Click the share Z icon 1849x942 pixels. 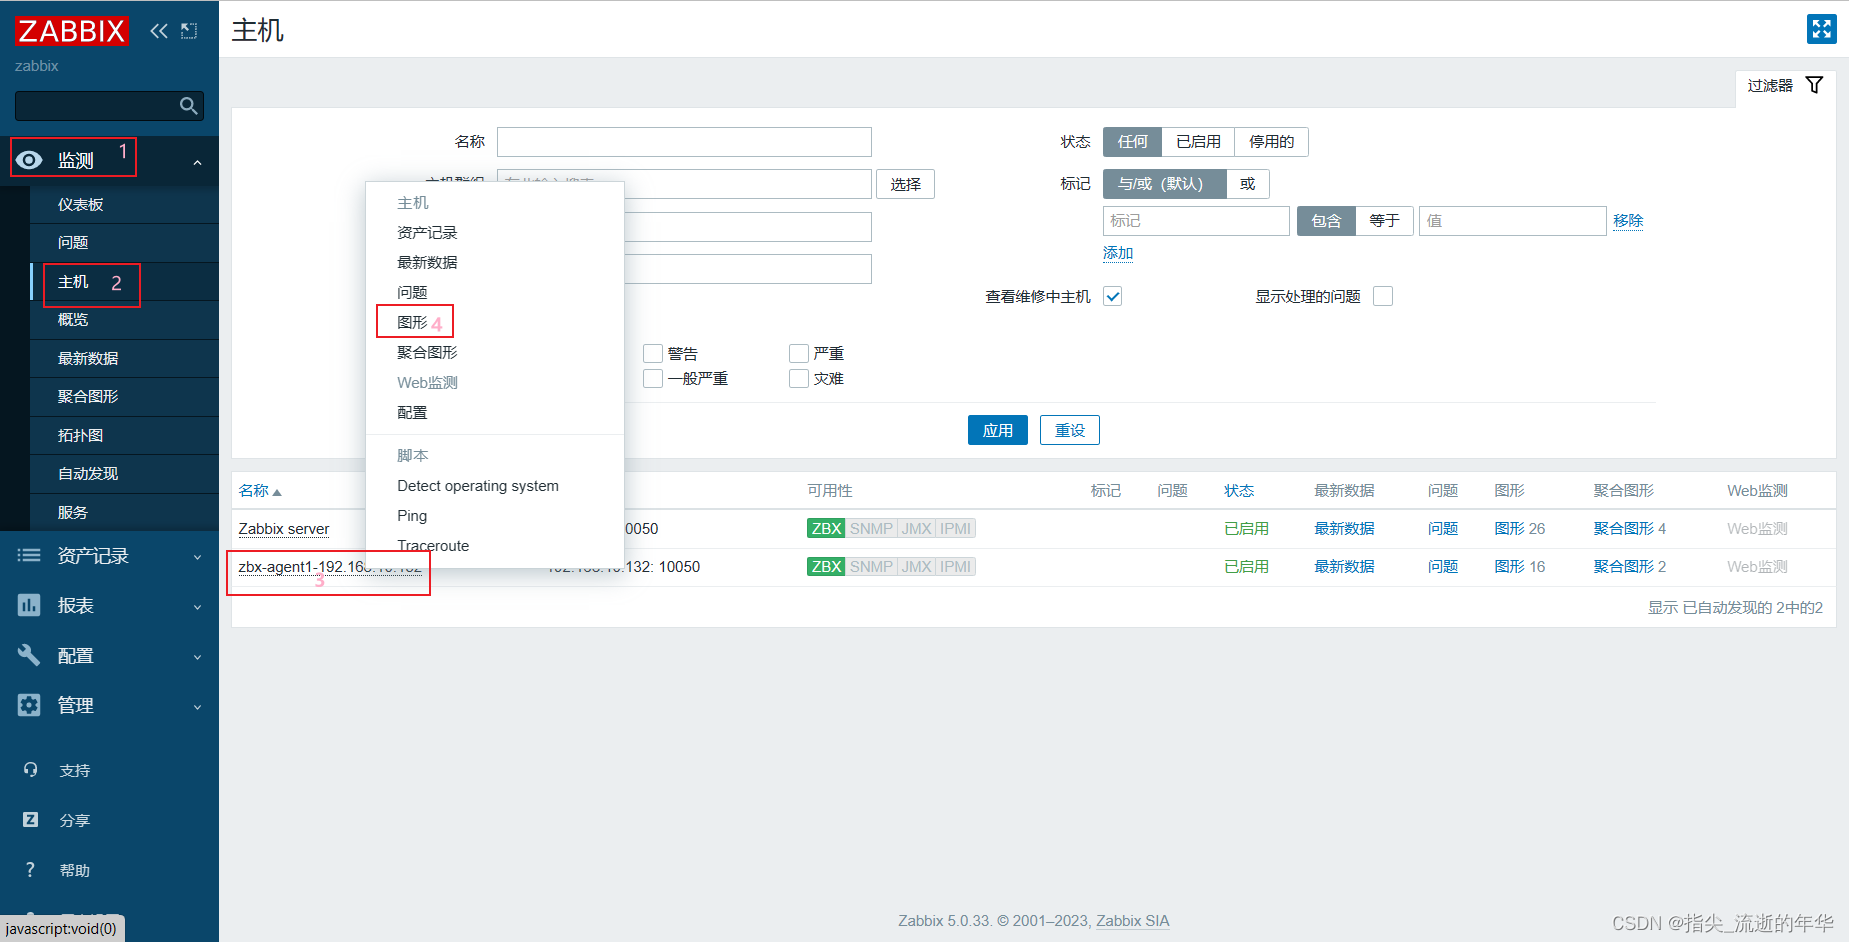pos(30,820)
